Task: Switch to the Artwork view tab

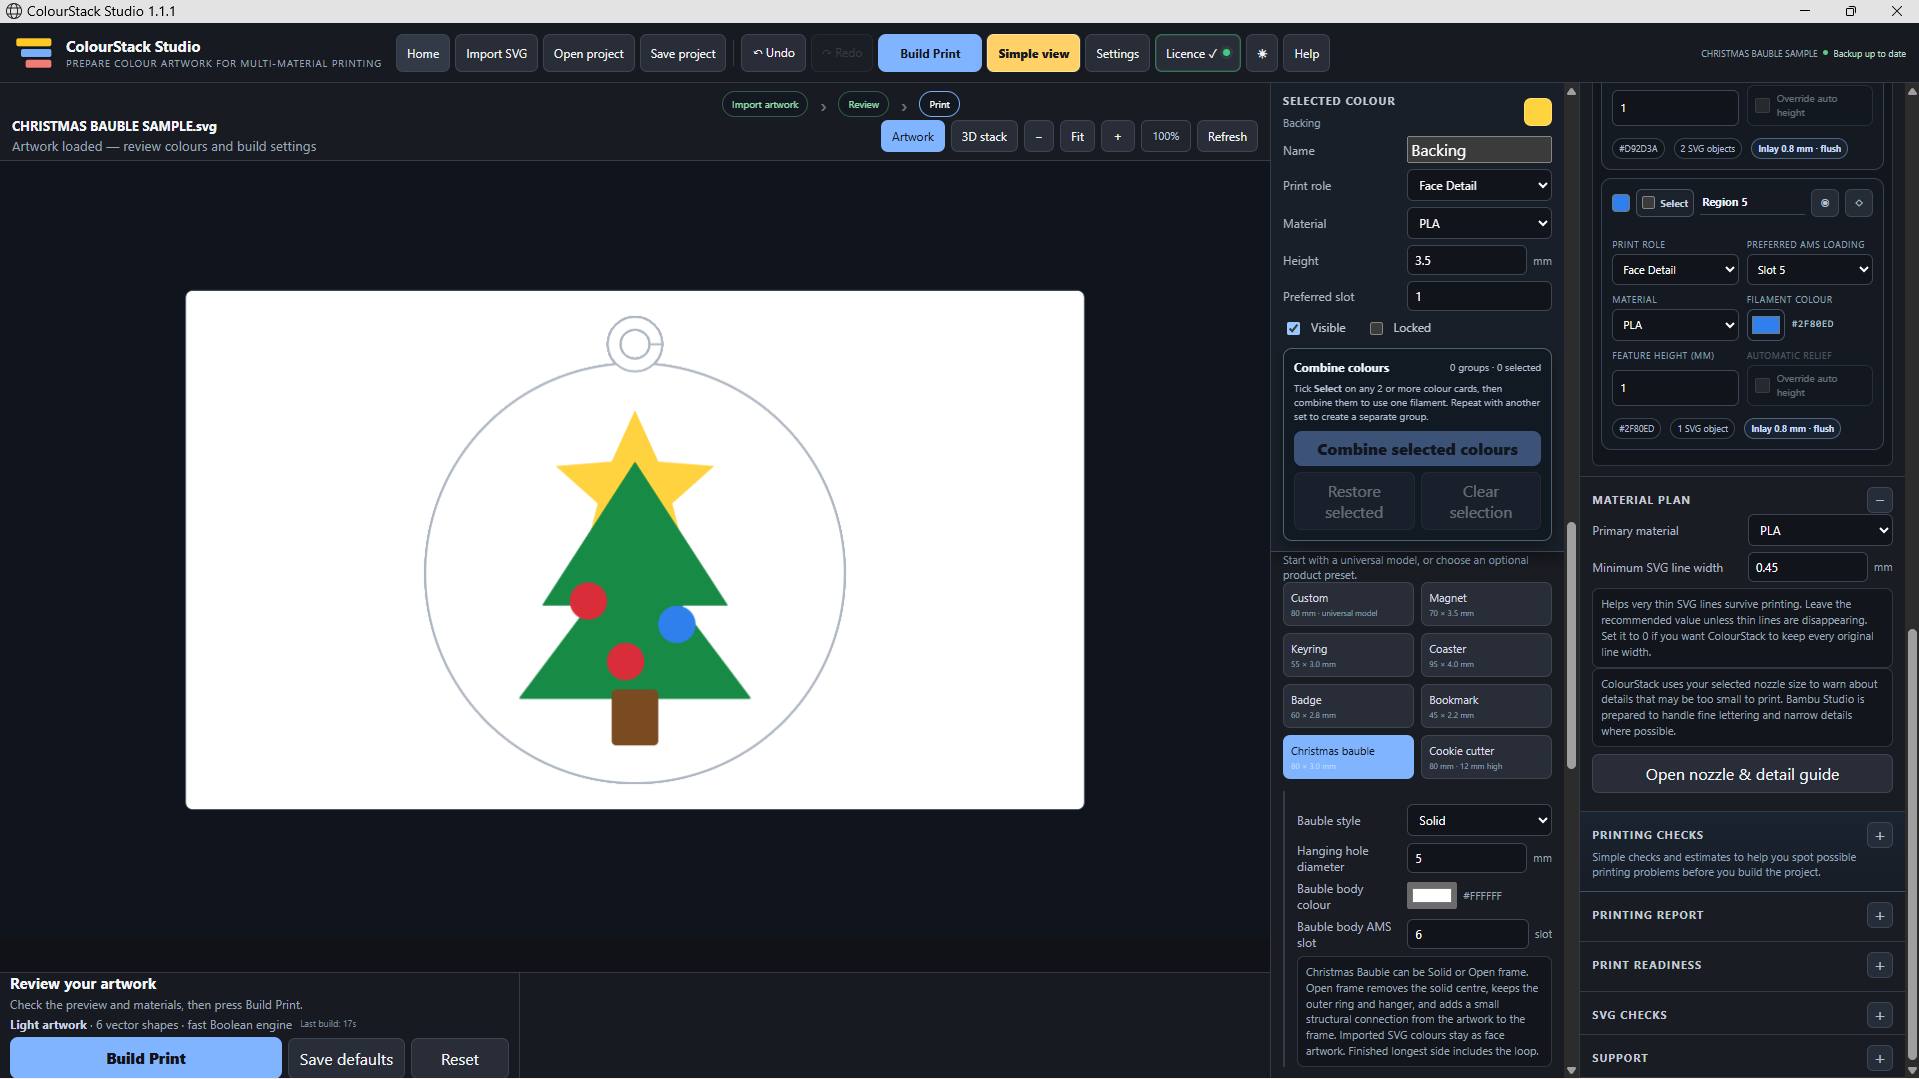Action: [x=912, y=137]
